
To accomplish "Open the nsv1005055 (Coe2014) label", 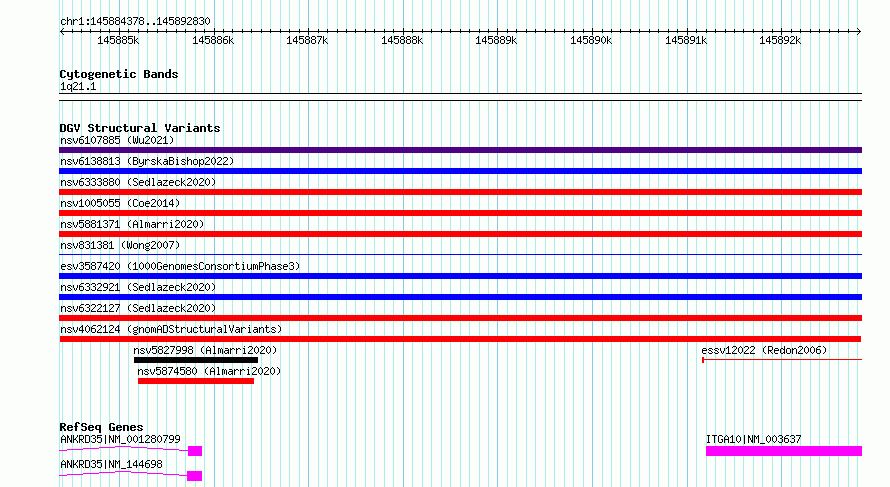I will point(120,203).
